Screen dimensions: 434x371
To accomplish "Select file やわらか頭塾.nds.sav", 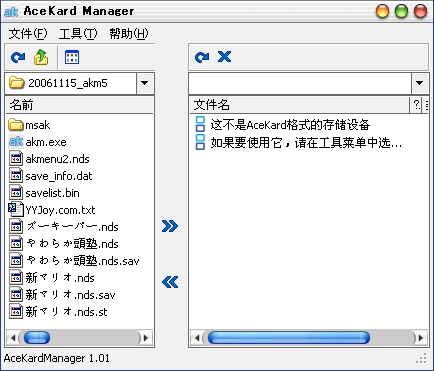I will [x=83, y=261].
